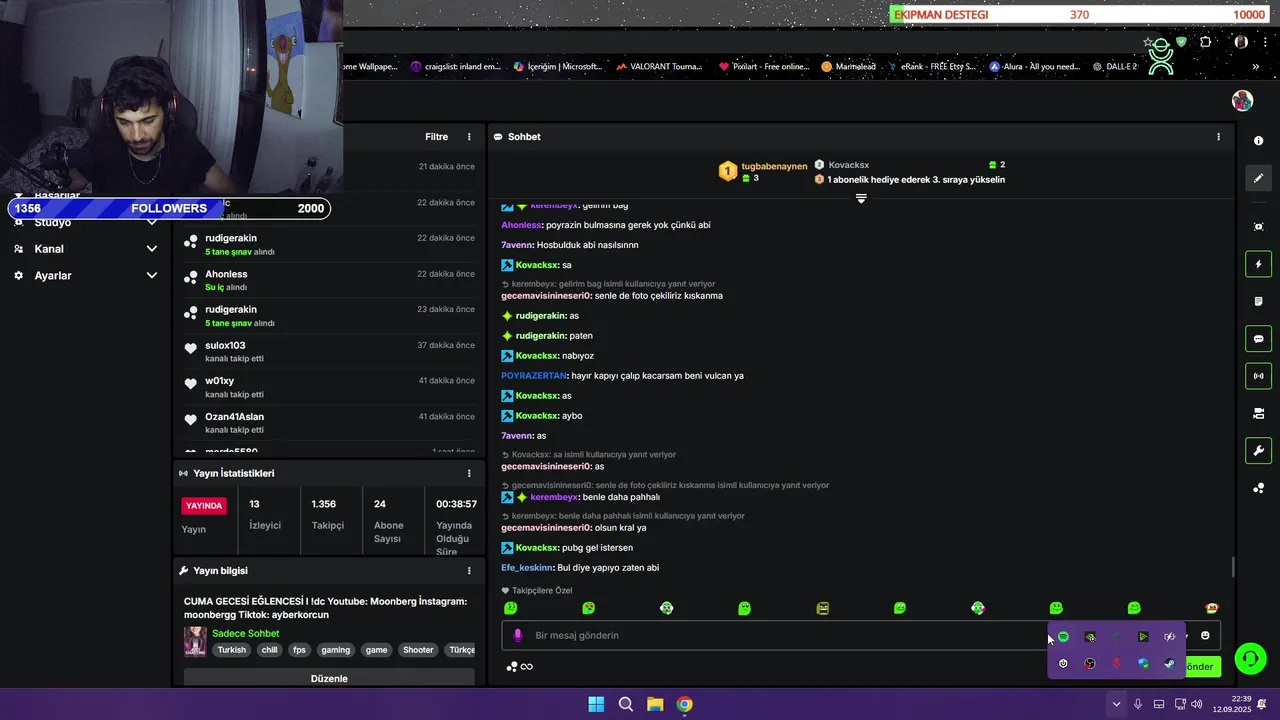Open Chrome extensions puzzle icon
The height and width of the screenshot is (720, 1280).
(x=1205, y=42)
